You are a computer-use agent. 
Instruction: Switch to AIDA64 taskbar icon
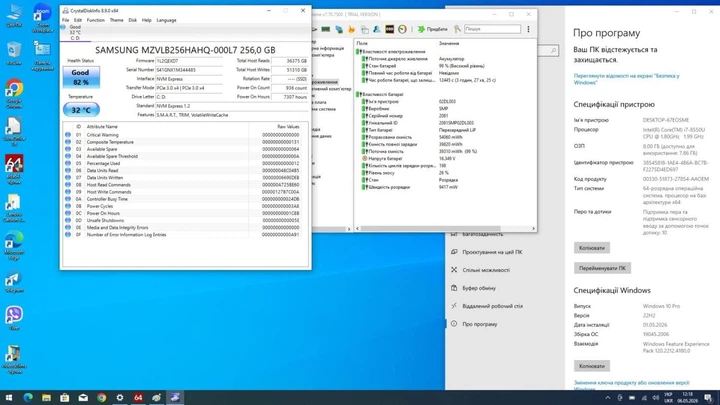(138, 398)
